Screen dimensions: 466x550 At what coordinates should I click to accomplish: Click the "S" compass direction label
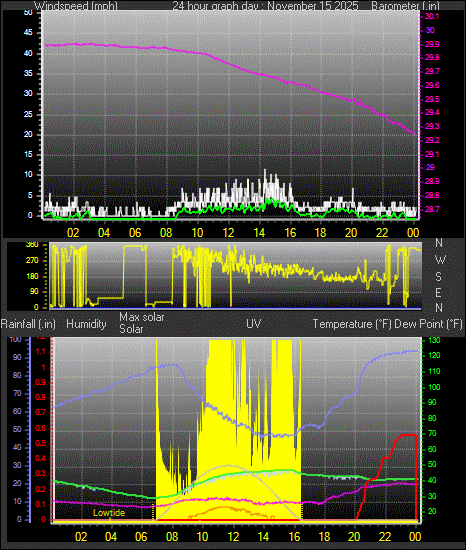(438, 277)
